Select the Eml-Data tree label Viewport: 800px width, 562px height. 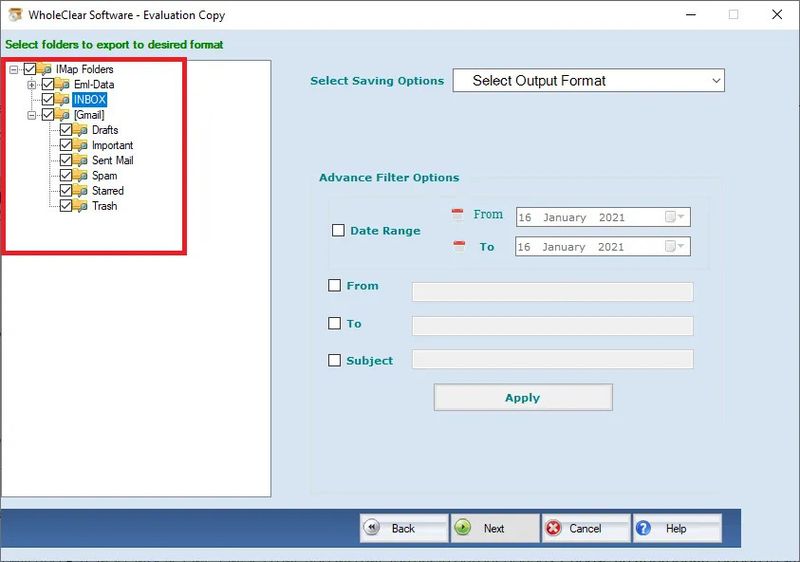click(x=94, y=84)
